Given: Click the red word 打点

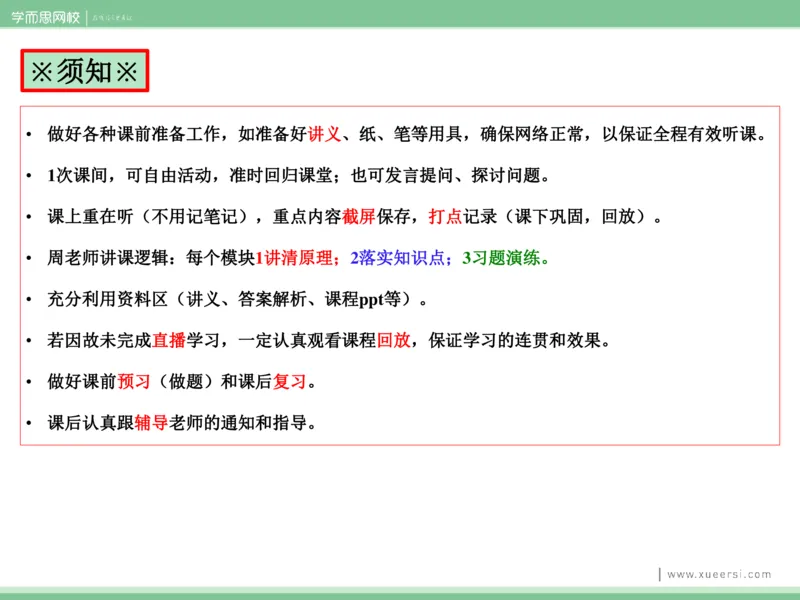Looking at the screenshot, I should click(x=445, y=217).
